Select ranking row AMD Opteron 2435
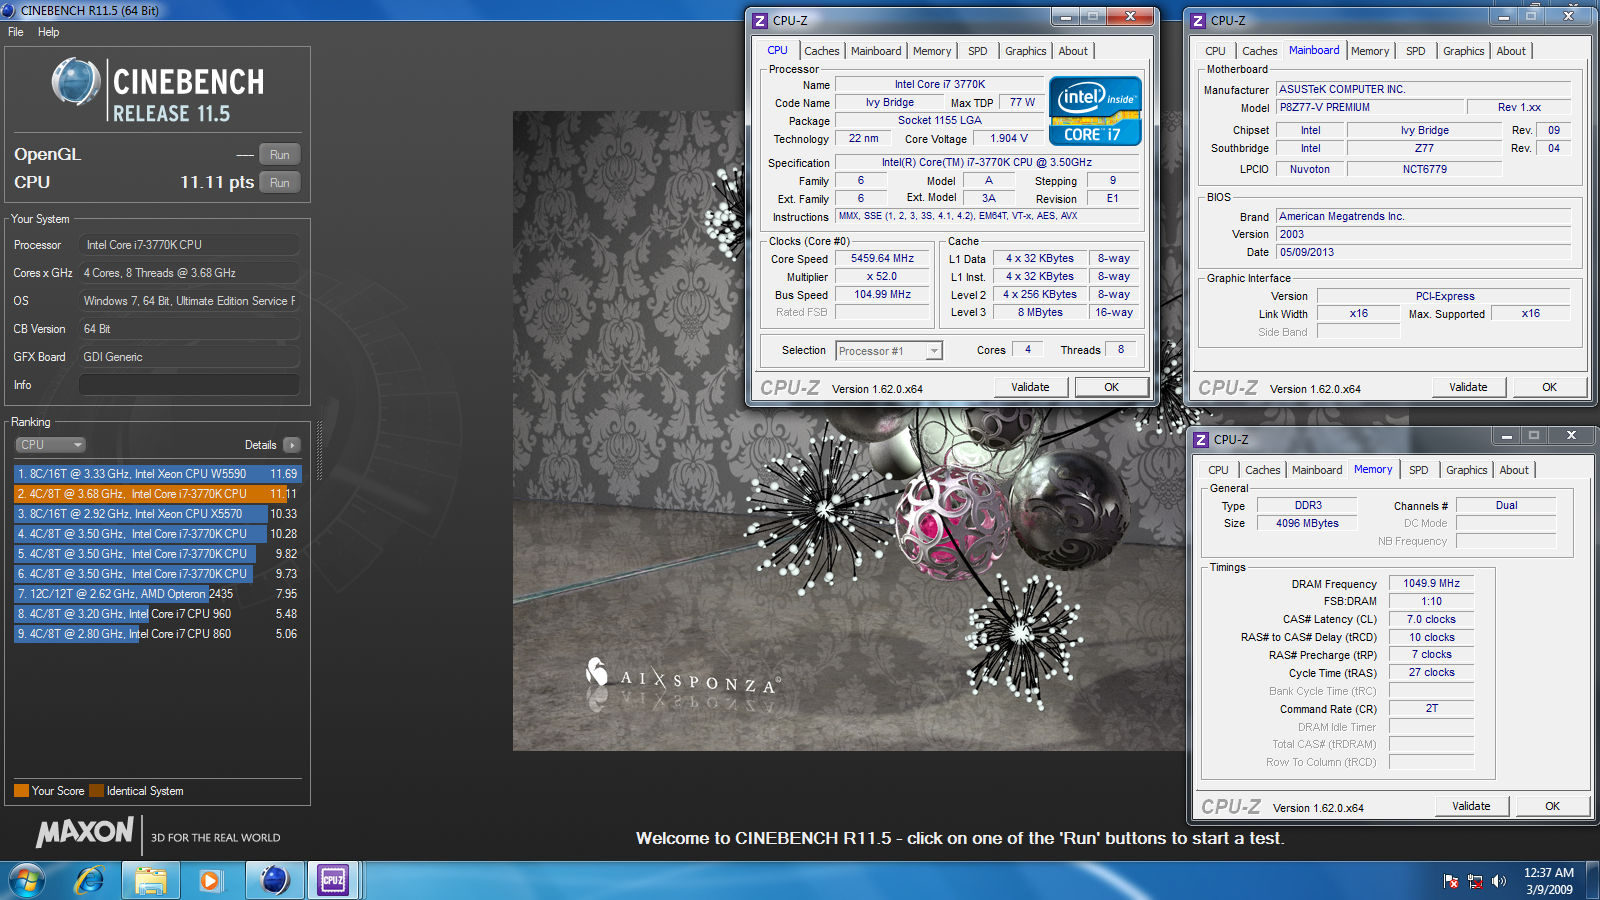1600x900 pixels. coord(157,594)
